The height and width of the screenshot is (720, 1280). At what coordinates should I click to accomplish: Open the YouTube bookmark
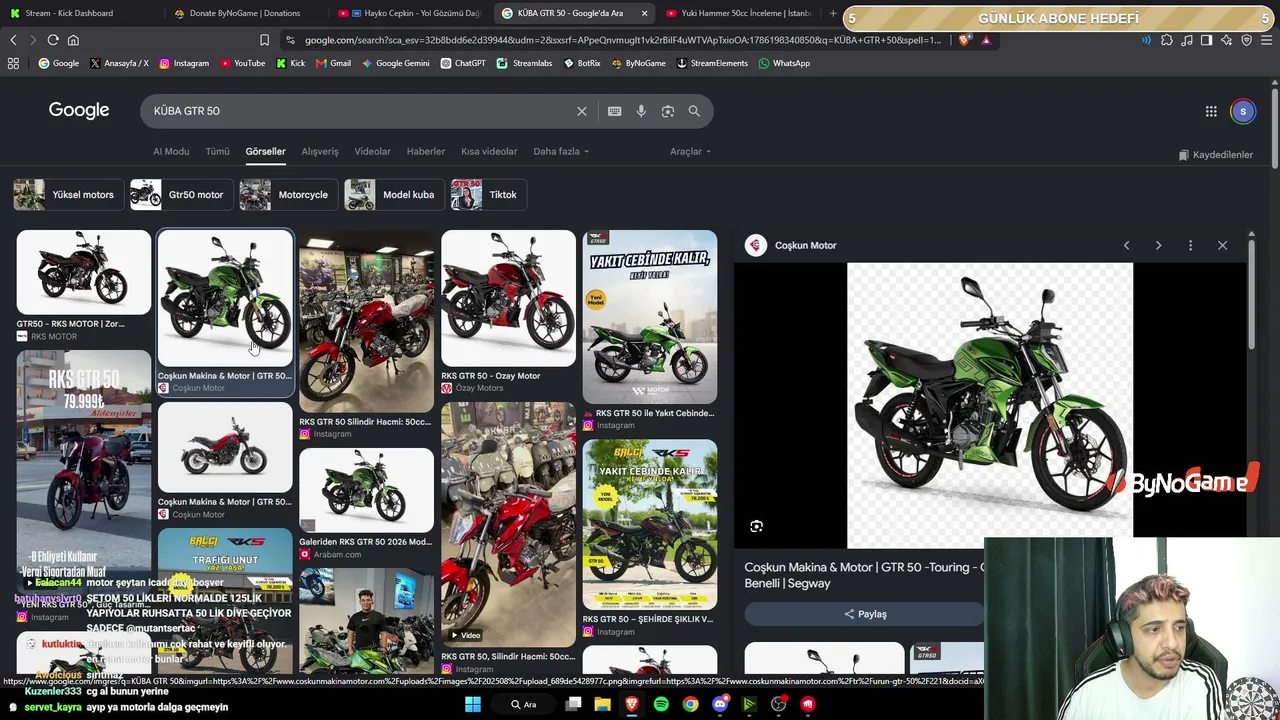point(242,63)
